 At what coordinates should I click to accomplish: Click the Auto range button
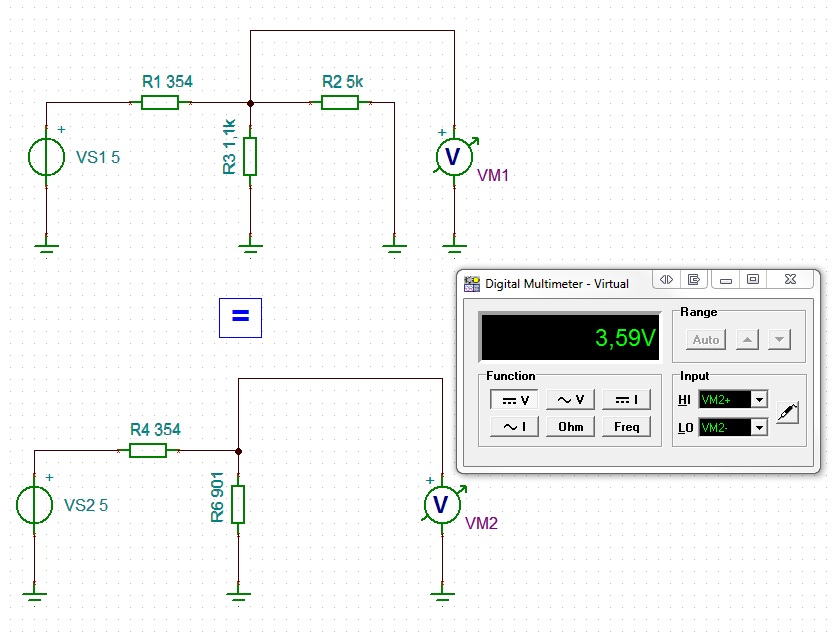[x=706, y=339]
